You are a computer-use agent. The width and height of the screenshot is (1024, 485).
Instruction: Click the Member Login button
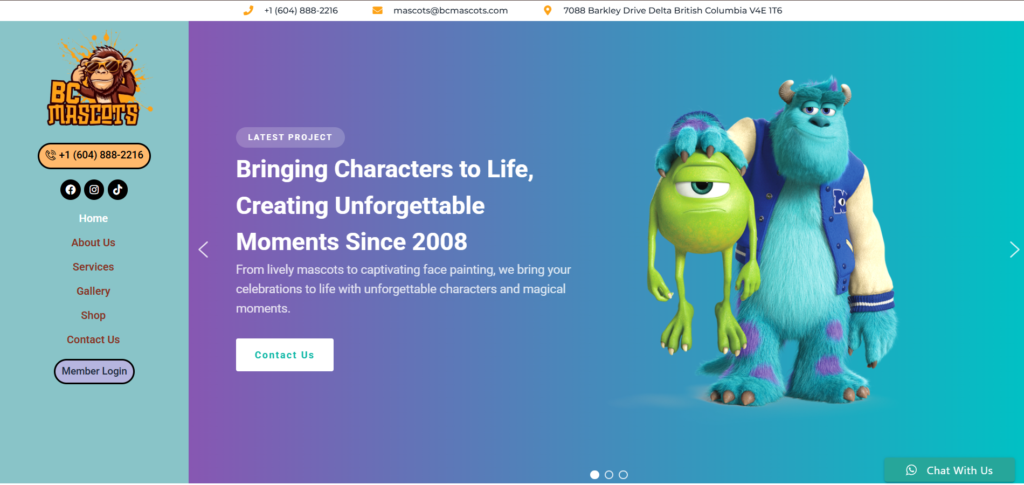pyautogui.click(x=94, y=371)
